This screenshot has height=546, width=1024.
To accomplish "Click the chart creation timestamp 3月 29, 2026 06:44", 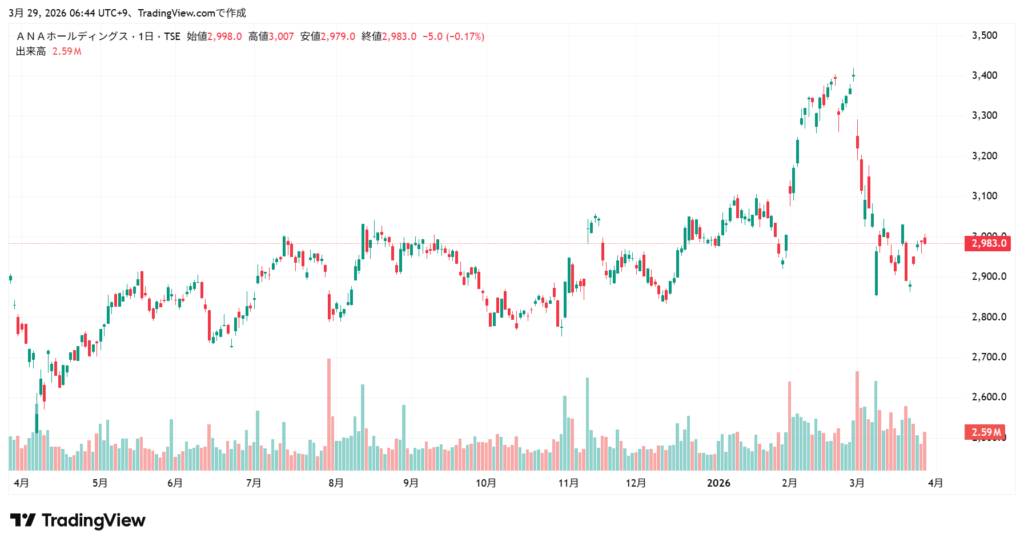I will (x=50, y=12).
